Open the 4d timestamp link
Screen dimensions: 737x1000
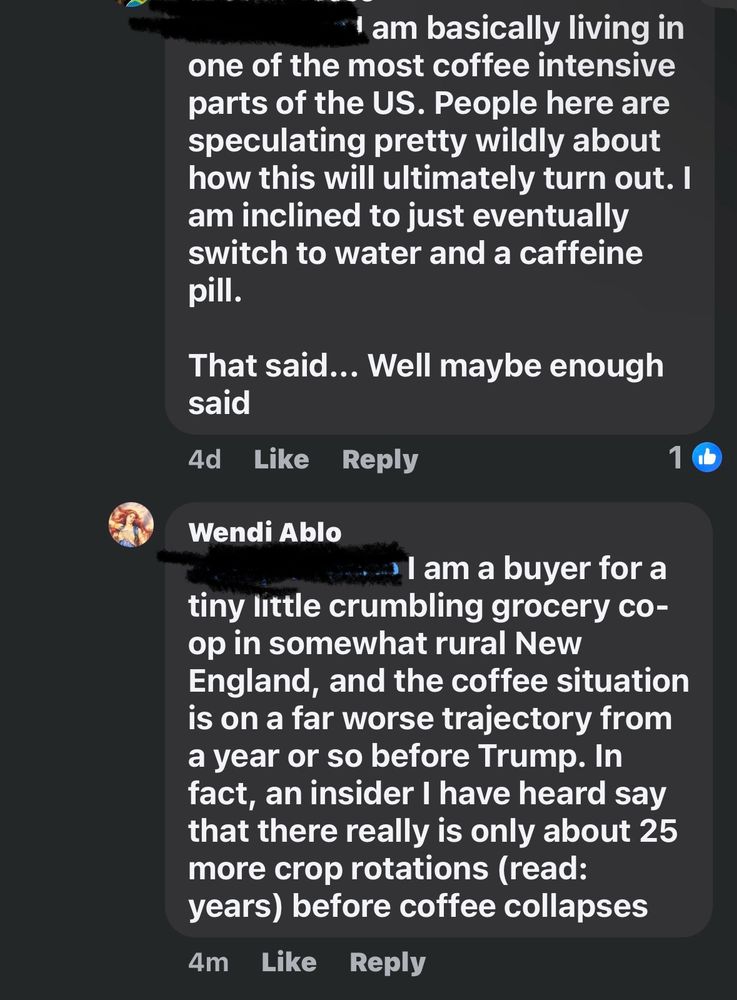click(205, 459)
